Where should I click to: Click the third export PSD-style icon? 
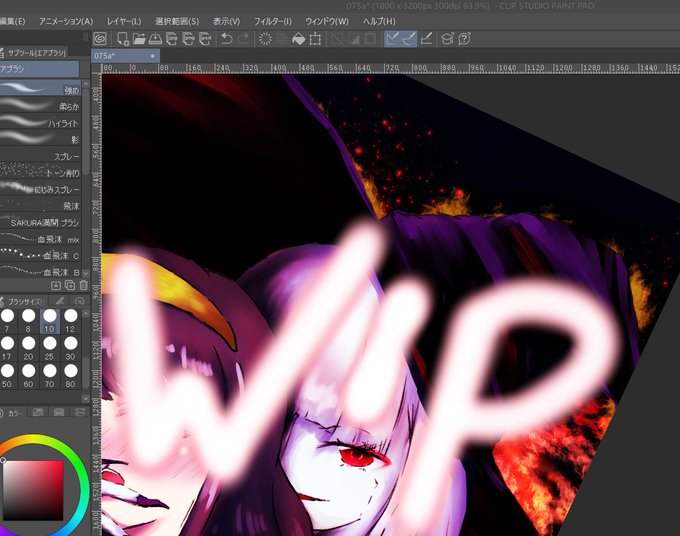[x=205, y=39]
